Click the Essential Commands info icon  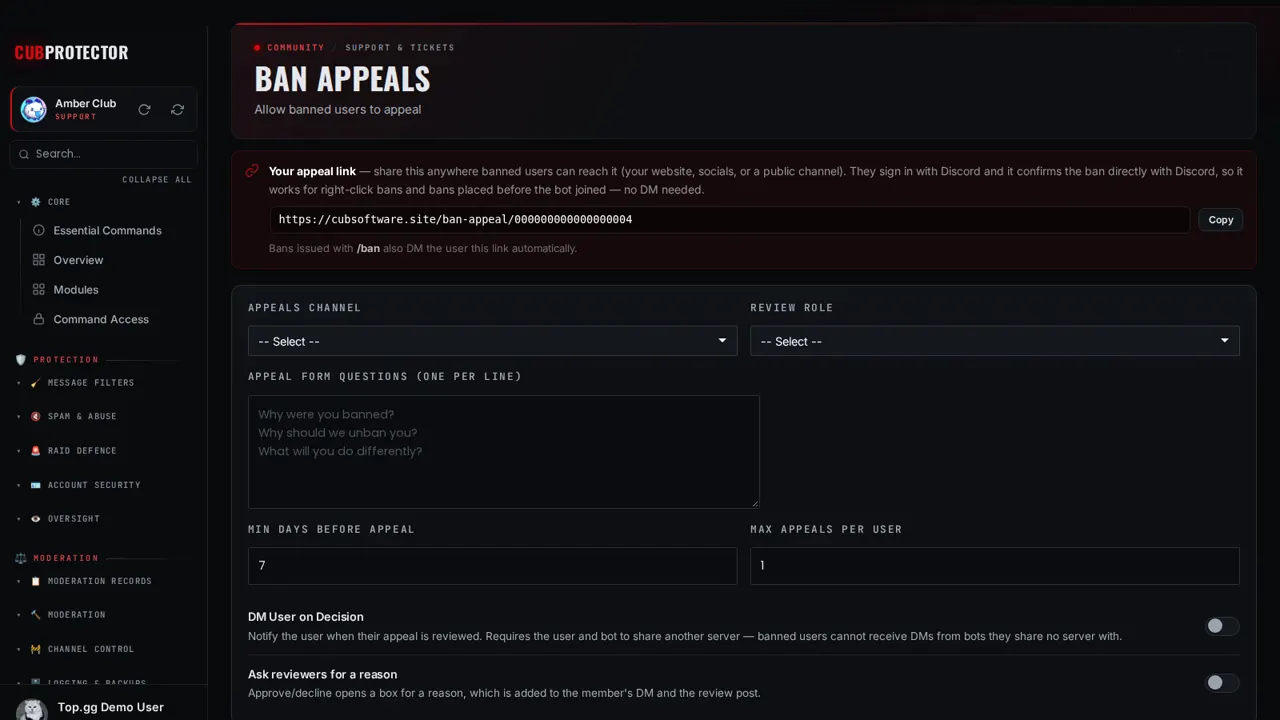click(x=39, y=230)
